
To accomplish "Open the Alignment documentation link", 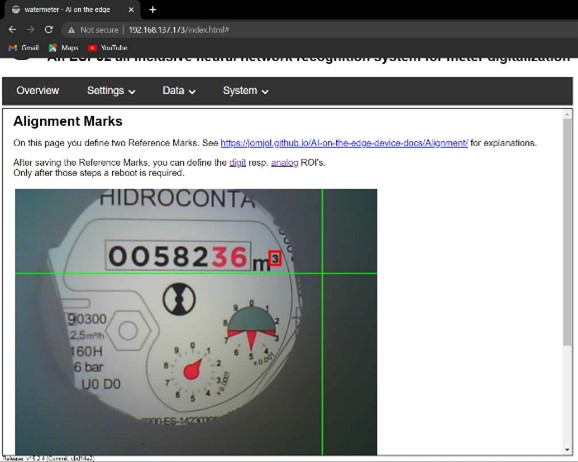I will click(344, 143).
